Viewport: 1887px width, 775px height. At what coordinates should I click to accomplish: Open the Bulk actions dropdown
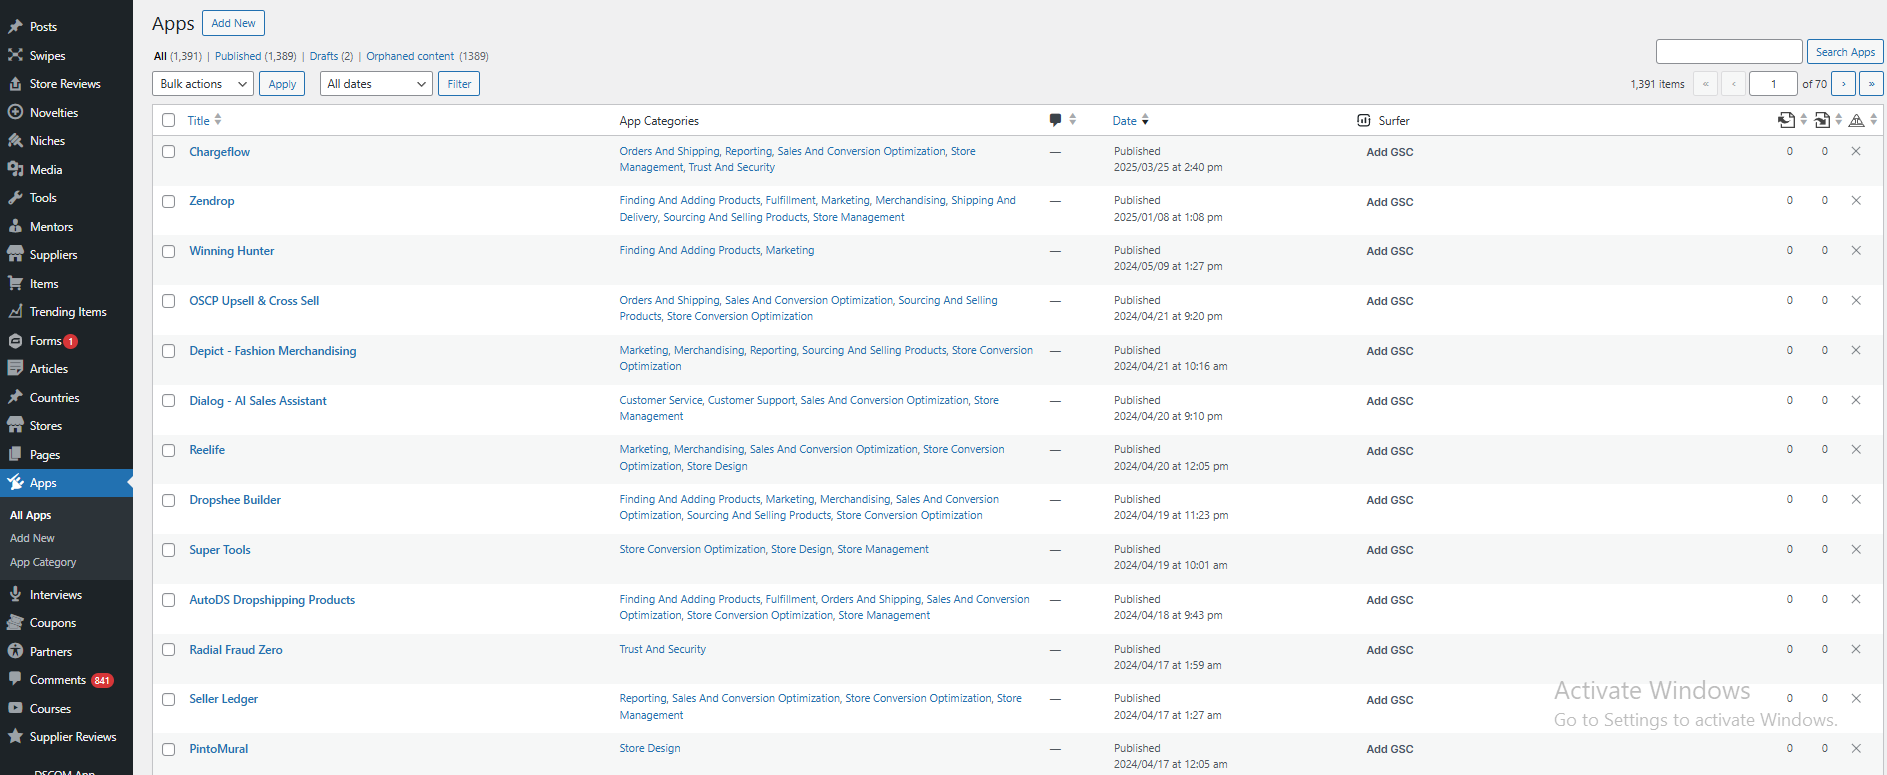(x=203, y=84)
